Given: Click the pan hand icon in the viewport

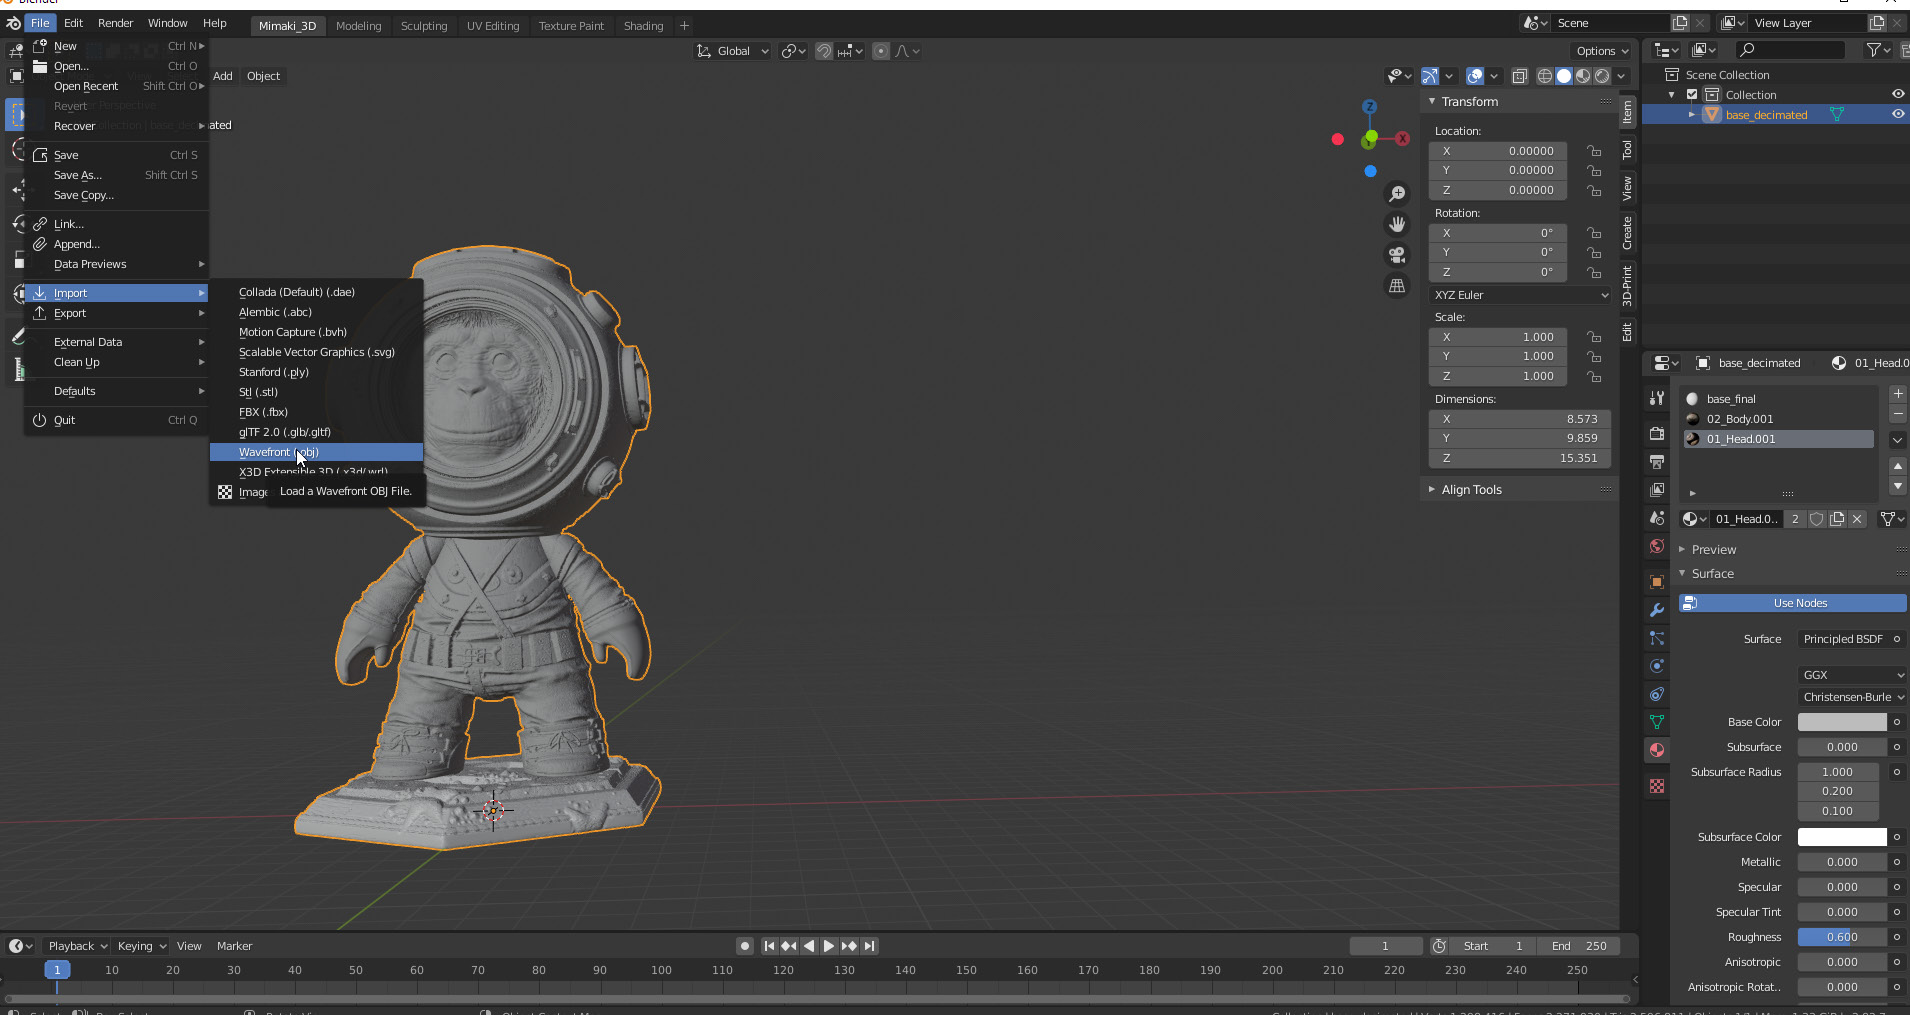Looking at the screenshot, I should (x=1397, y=224).
